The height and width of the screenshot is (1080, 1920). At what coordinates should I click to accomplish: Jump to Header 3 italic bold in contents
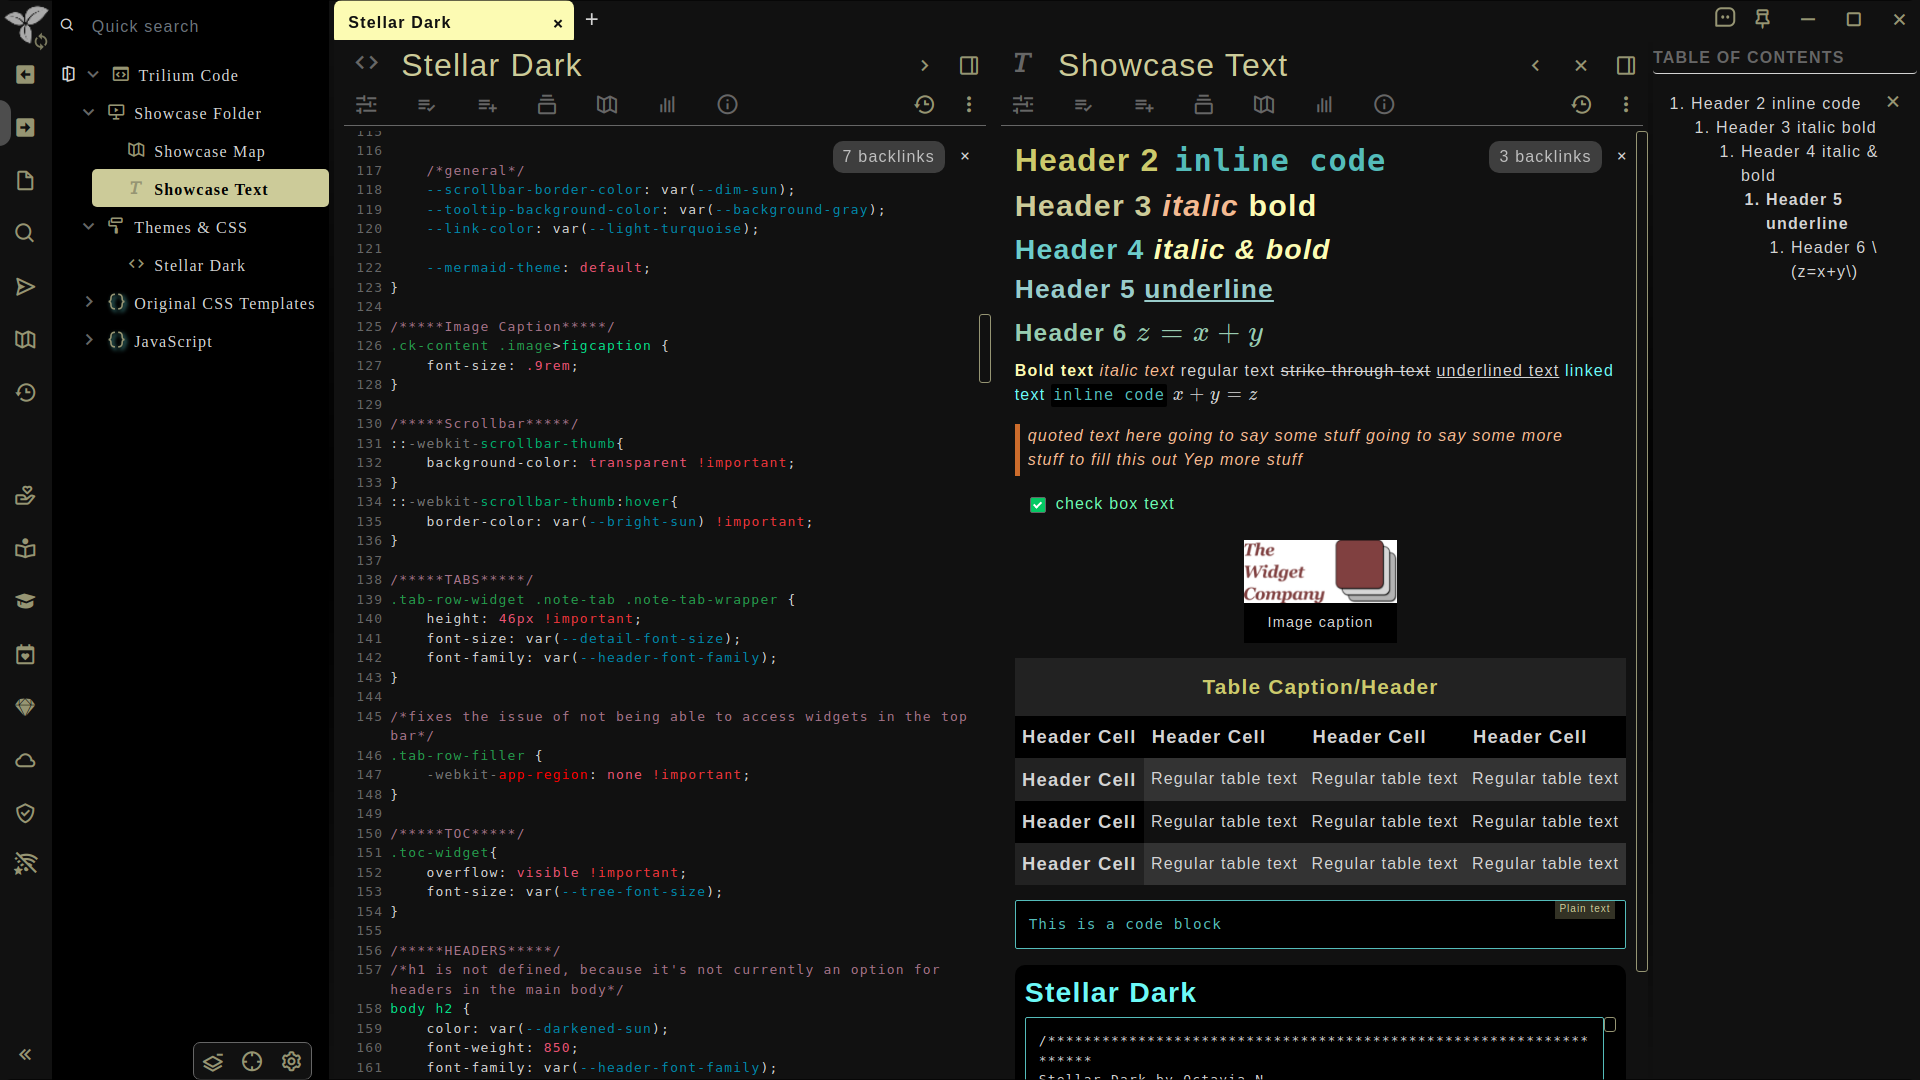pos(1795,128)
